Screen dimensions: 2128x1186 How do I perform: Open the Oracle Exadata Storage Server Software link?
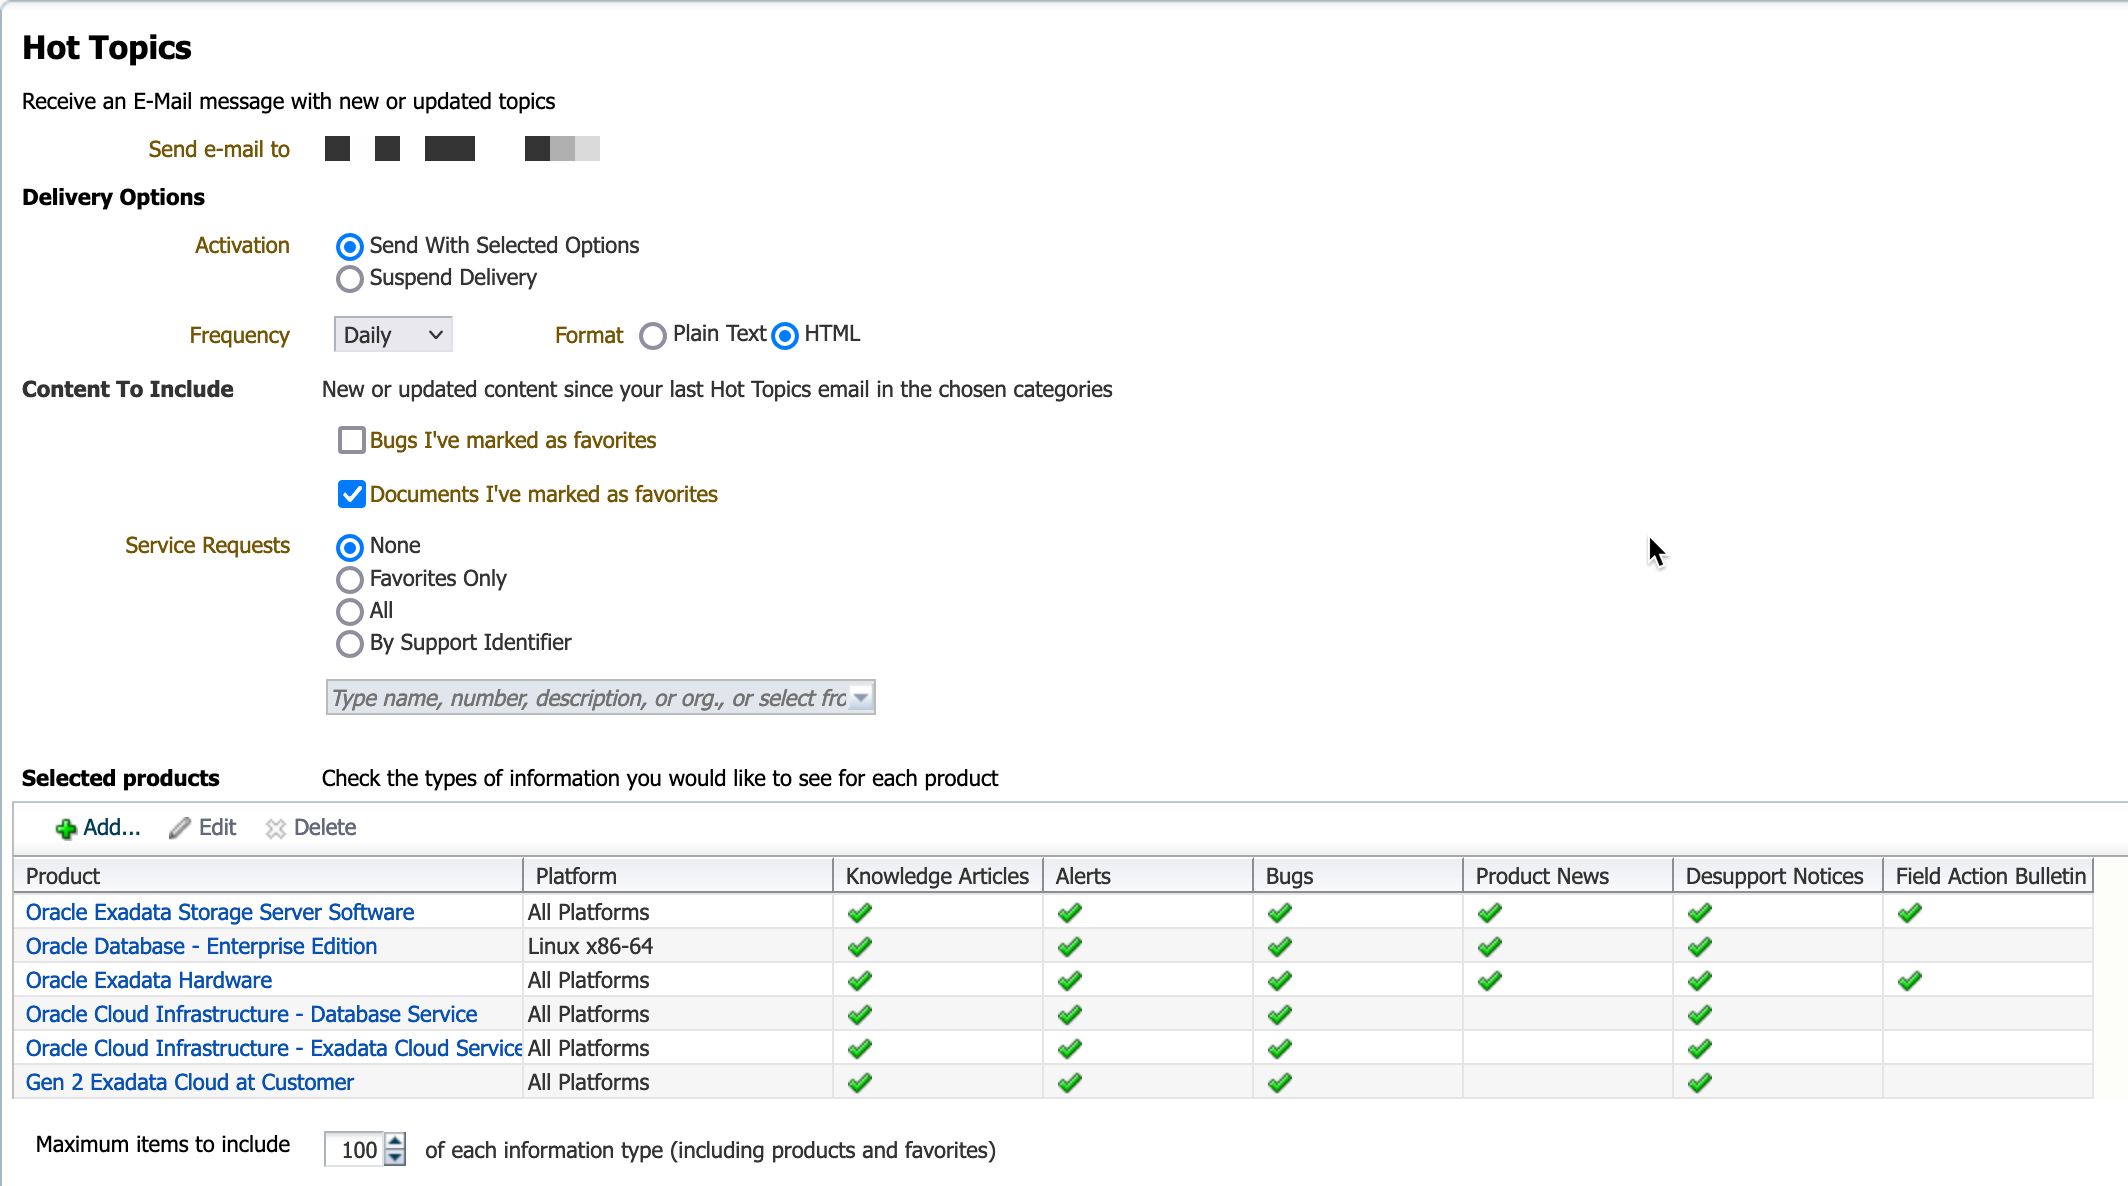(220, 911)
